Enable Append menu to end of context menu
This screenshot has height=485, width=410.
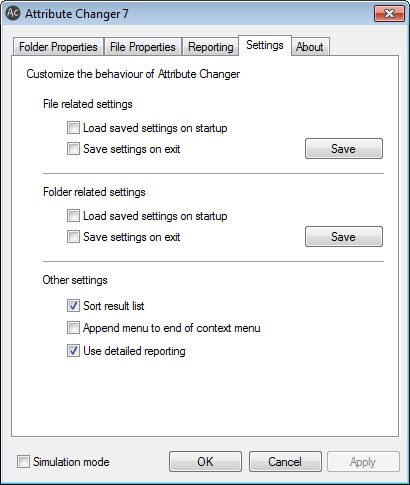[73, 328]
